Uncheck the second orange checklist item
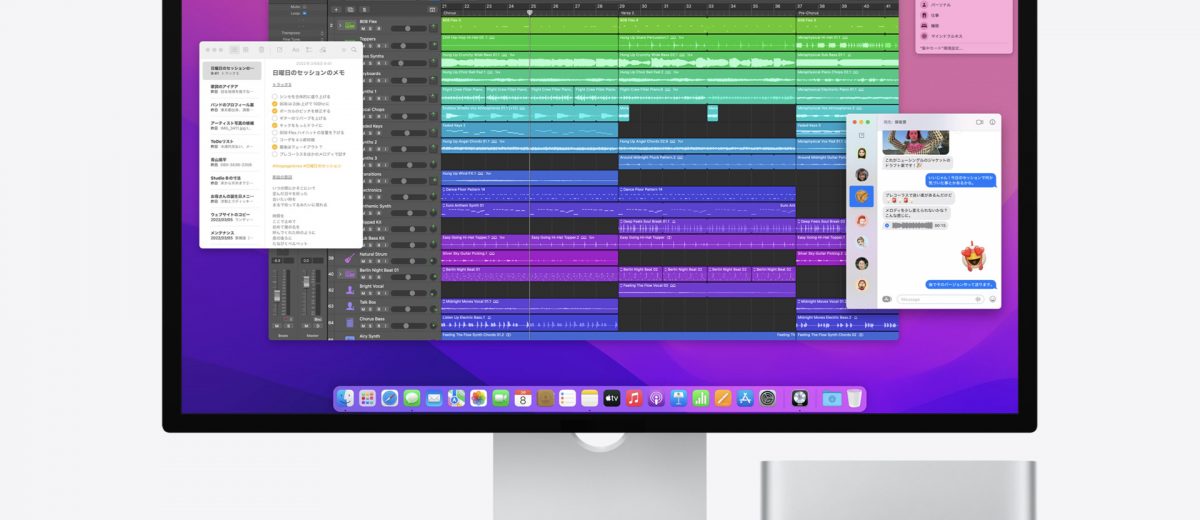The image size is (1200, 520). pos(275,110)
